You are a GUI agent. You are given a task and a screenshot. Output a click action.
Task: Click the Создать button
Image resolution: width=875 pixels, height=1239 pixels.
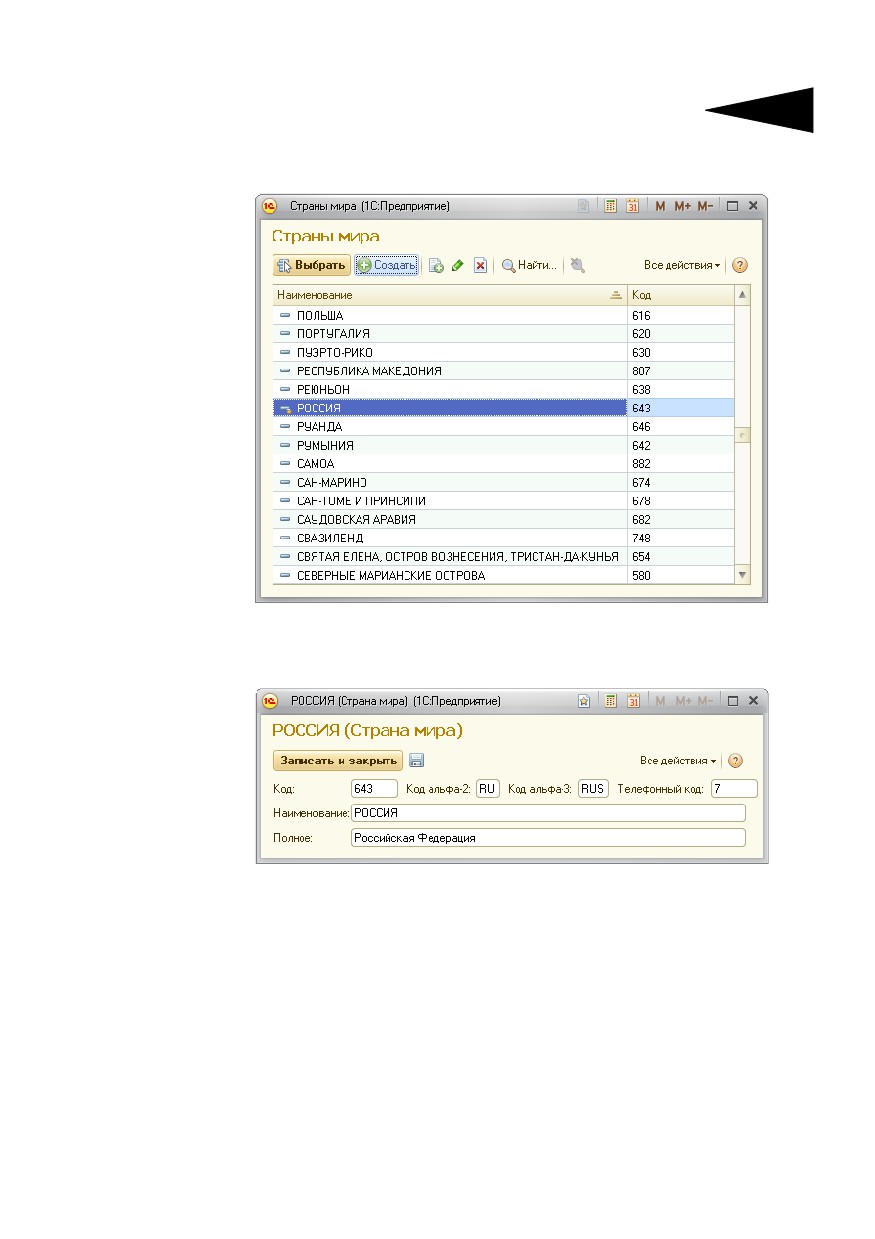pyautogui.click(x=387, y=265)
